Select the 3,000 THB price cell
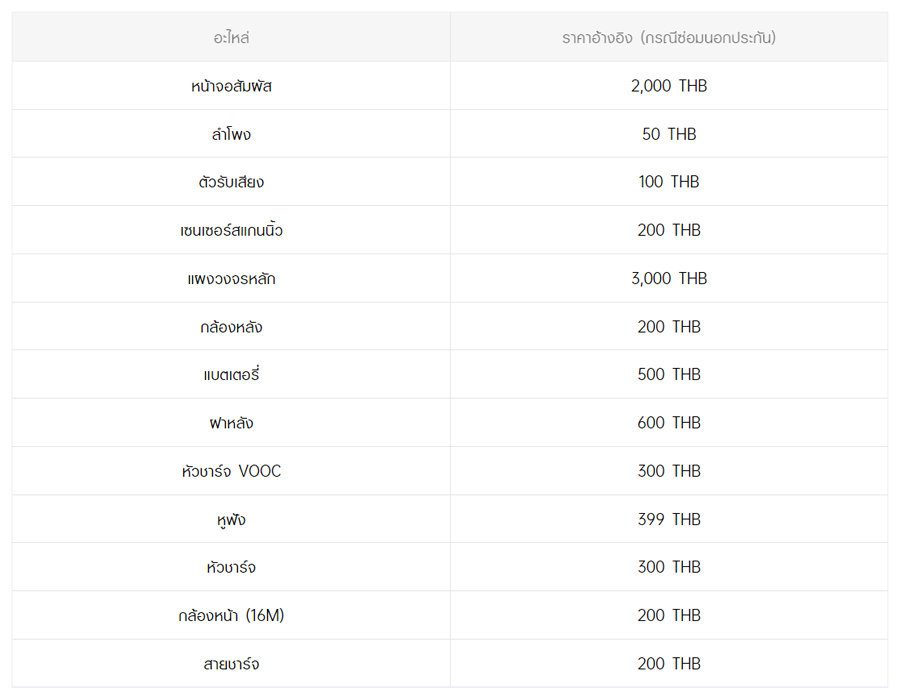Screen dimensions: 900x698 (669, 279)
